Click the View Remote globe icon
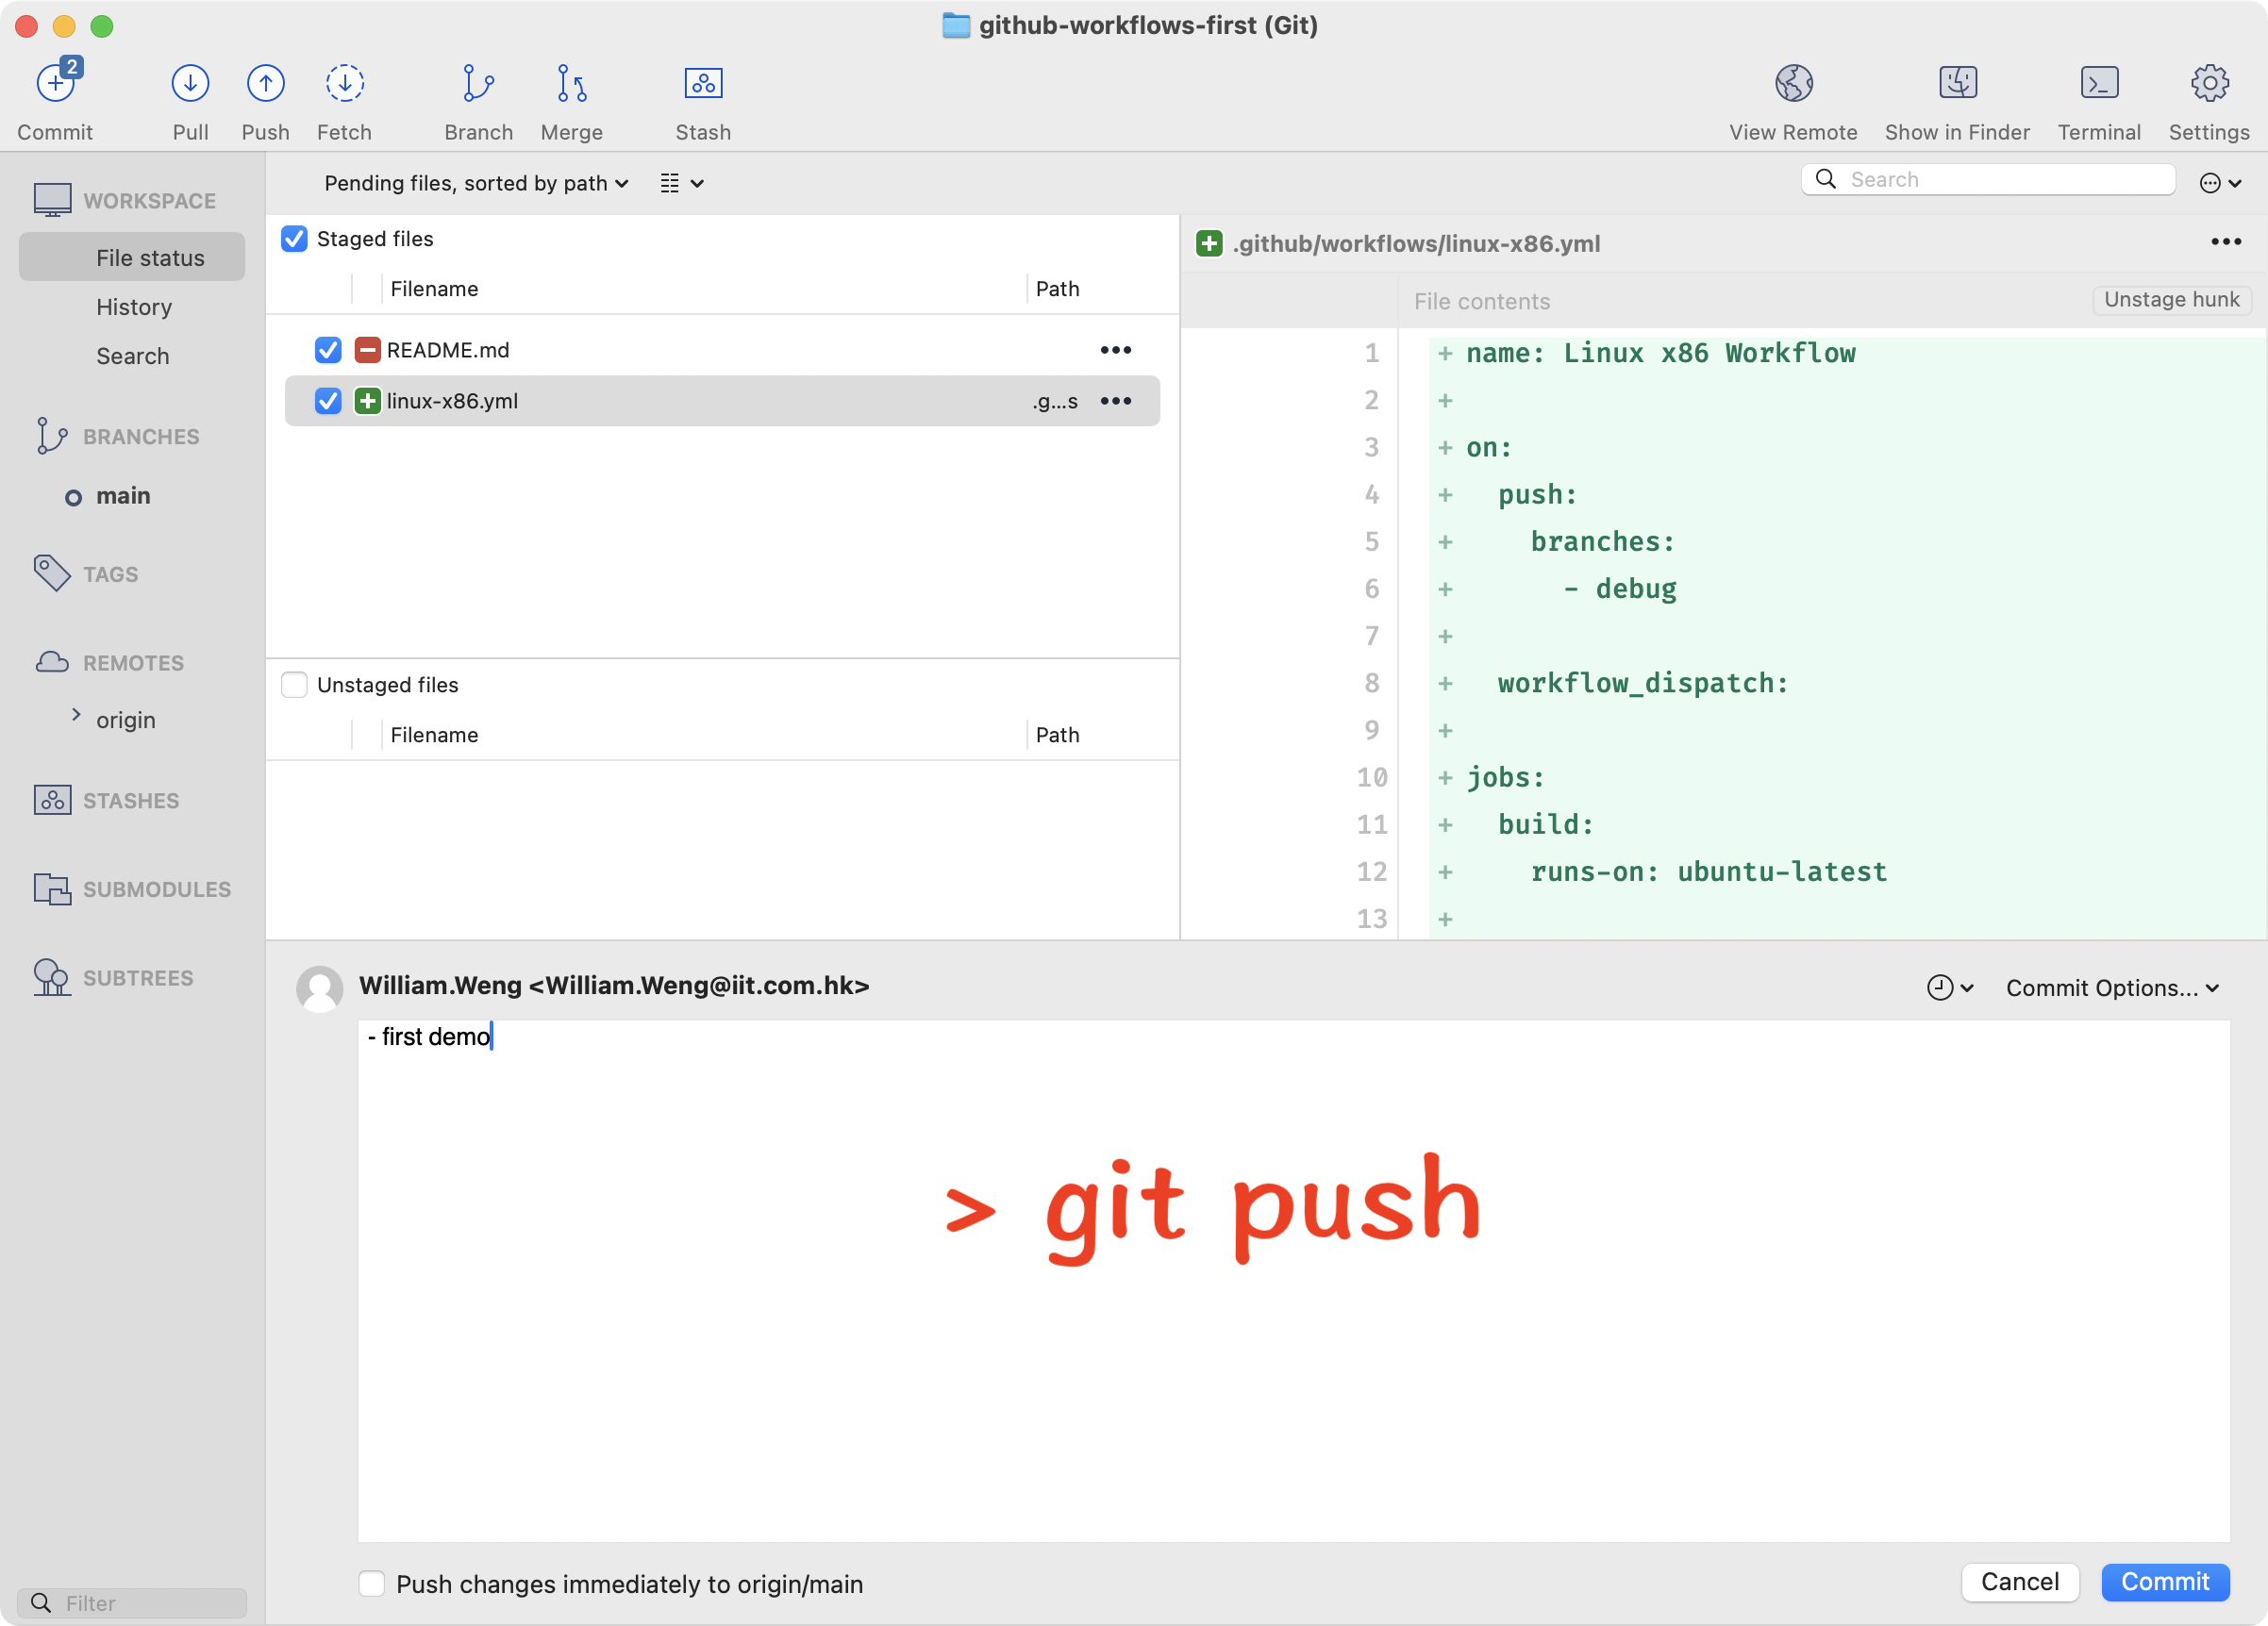 [1793, 84]
